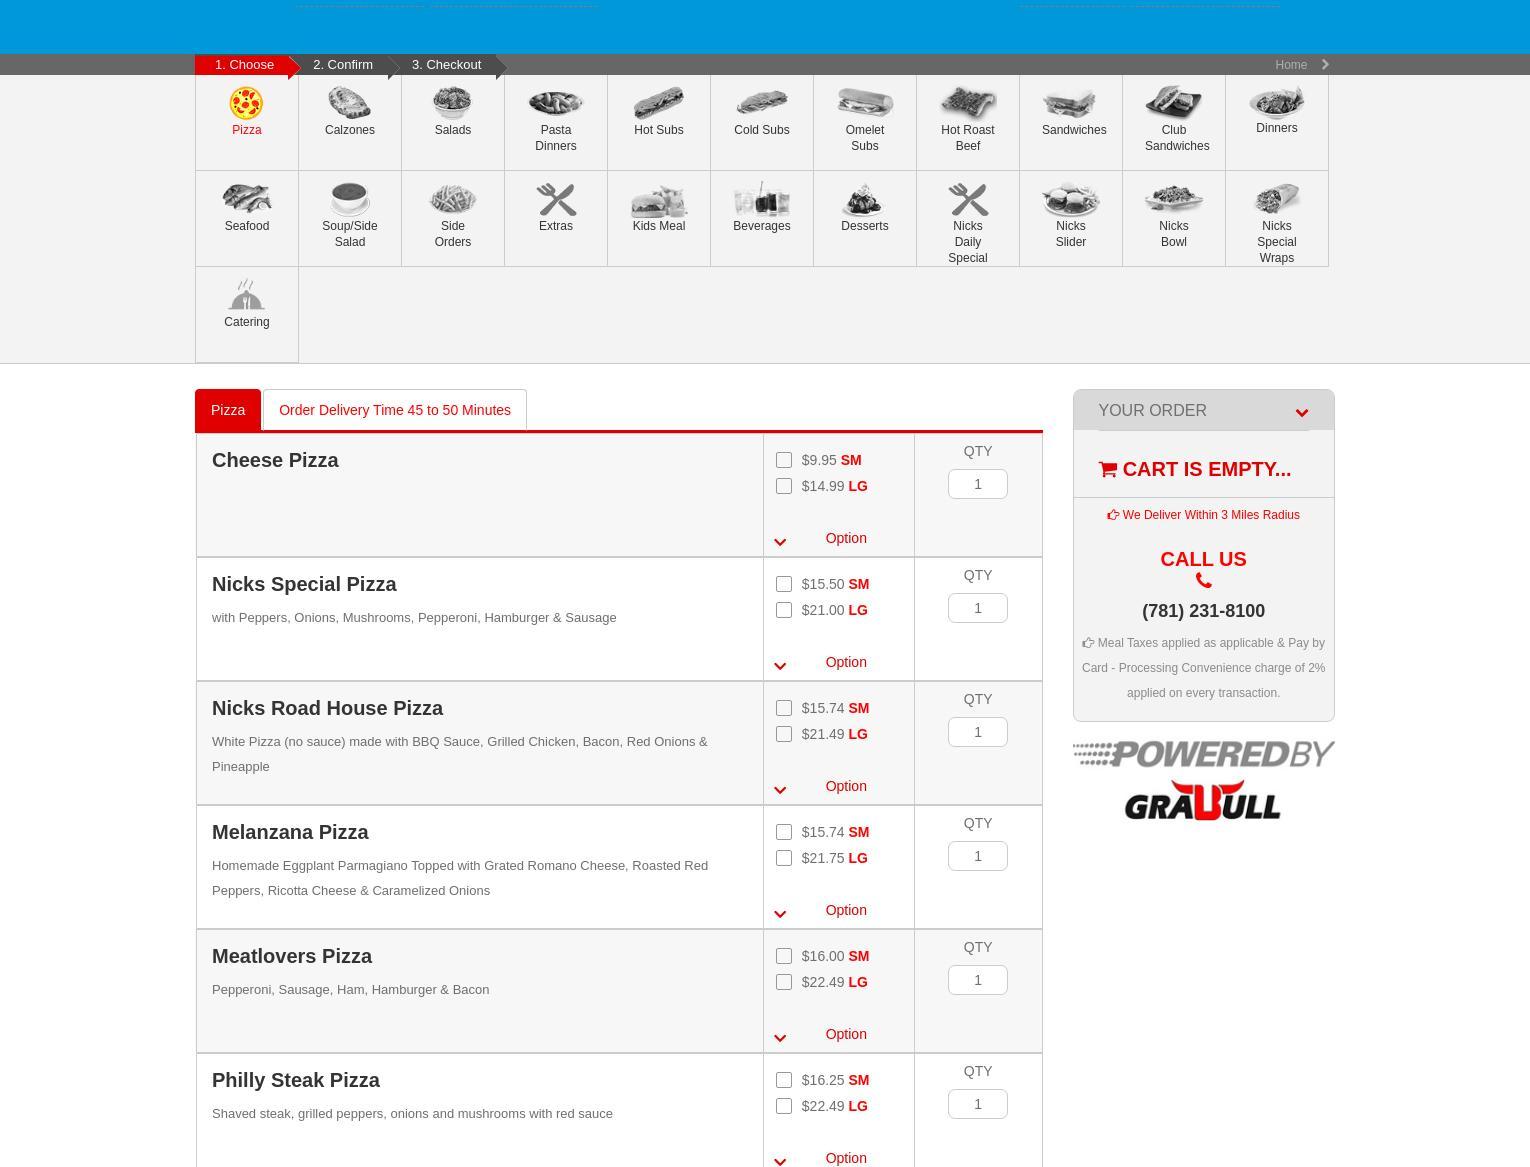Click the Nicks Road House Pizza quantity field
Viewport: 1530px width, 1167px height.
(x=977, y=732)
